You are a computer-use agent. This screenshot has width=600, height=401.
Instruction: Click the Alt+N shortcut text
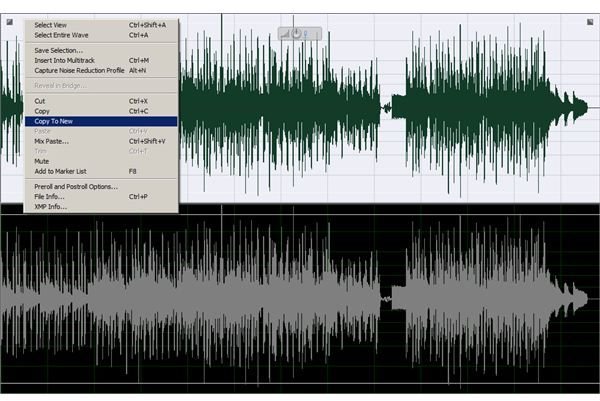click(x=137, y=70)
